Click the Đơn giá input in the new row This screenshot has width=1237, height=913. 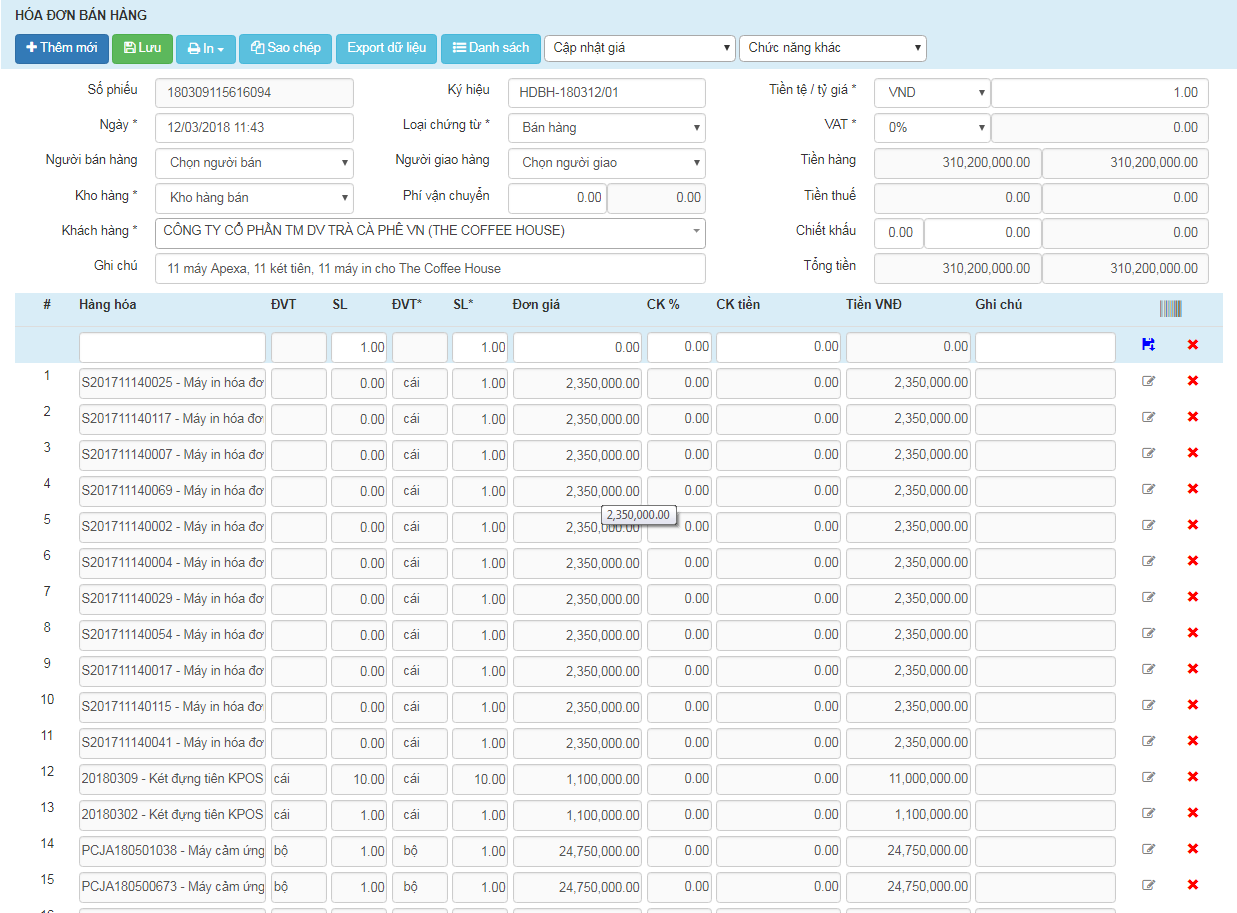(x=577, y=347)
